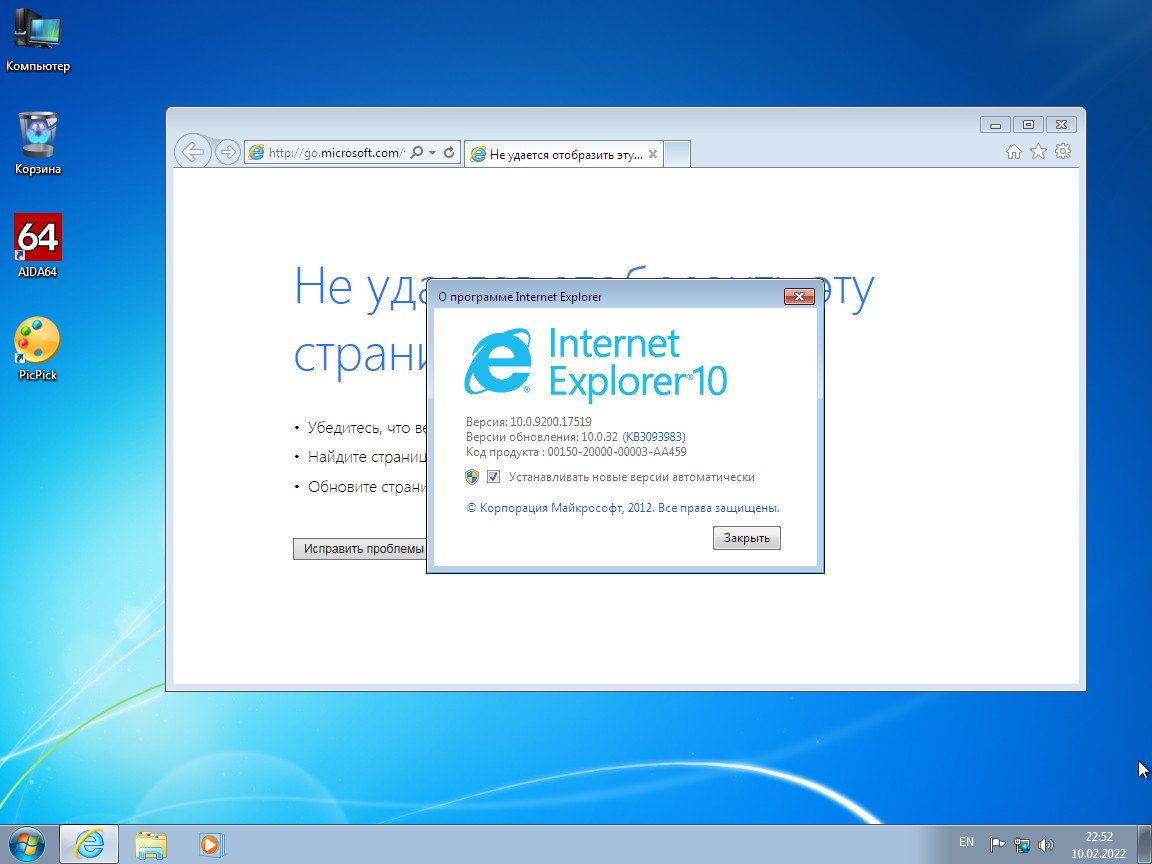
Task: Open the volume speaker tray icon
Action: 1045,845
